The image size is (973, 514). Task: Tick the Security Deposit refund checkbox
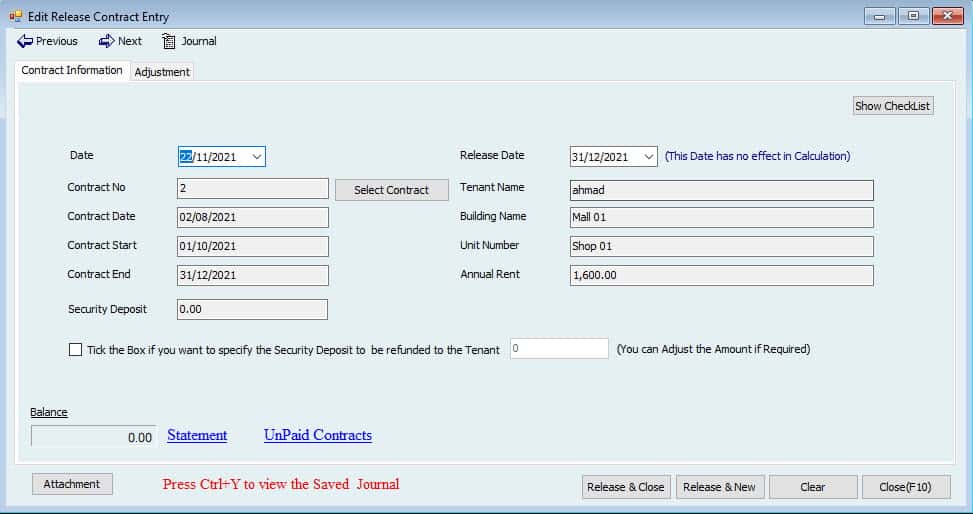(76, 350)
